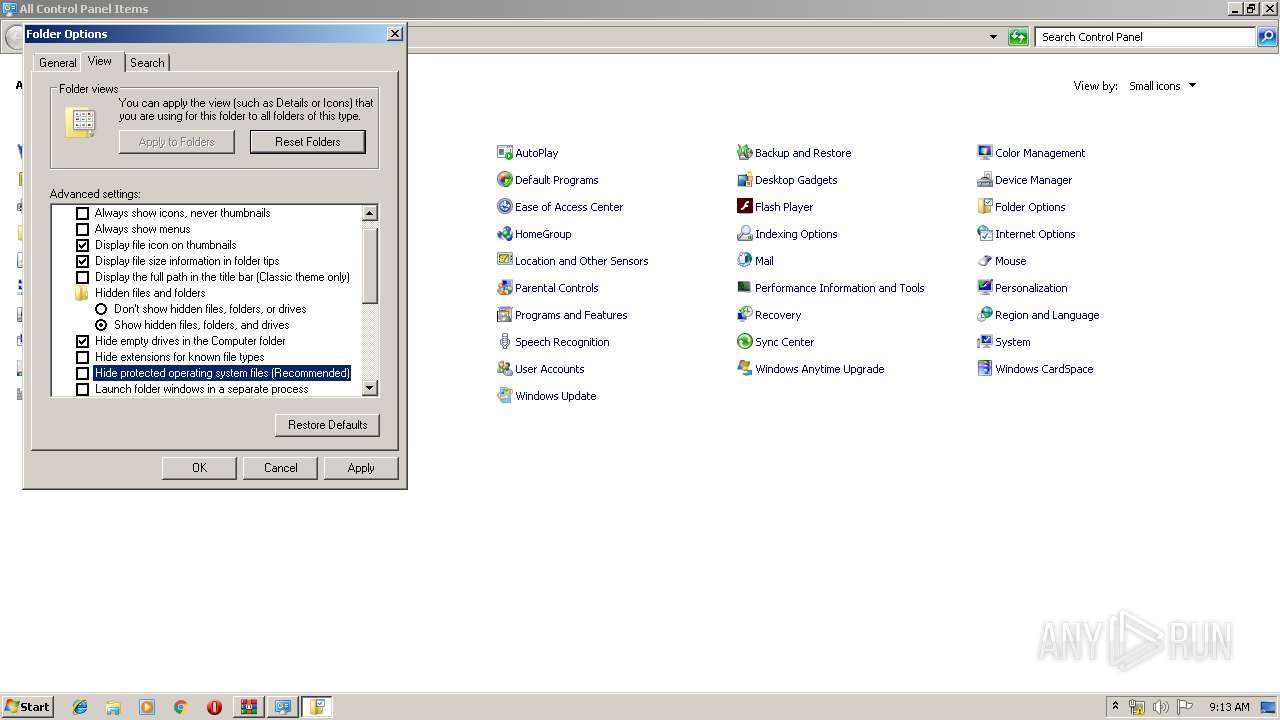1280x720 pixels.
Task: Uncheck Hide empty drives in the Computer folder
Action: [x=82, y=341]
